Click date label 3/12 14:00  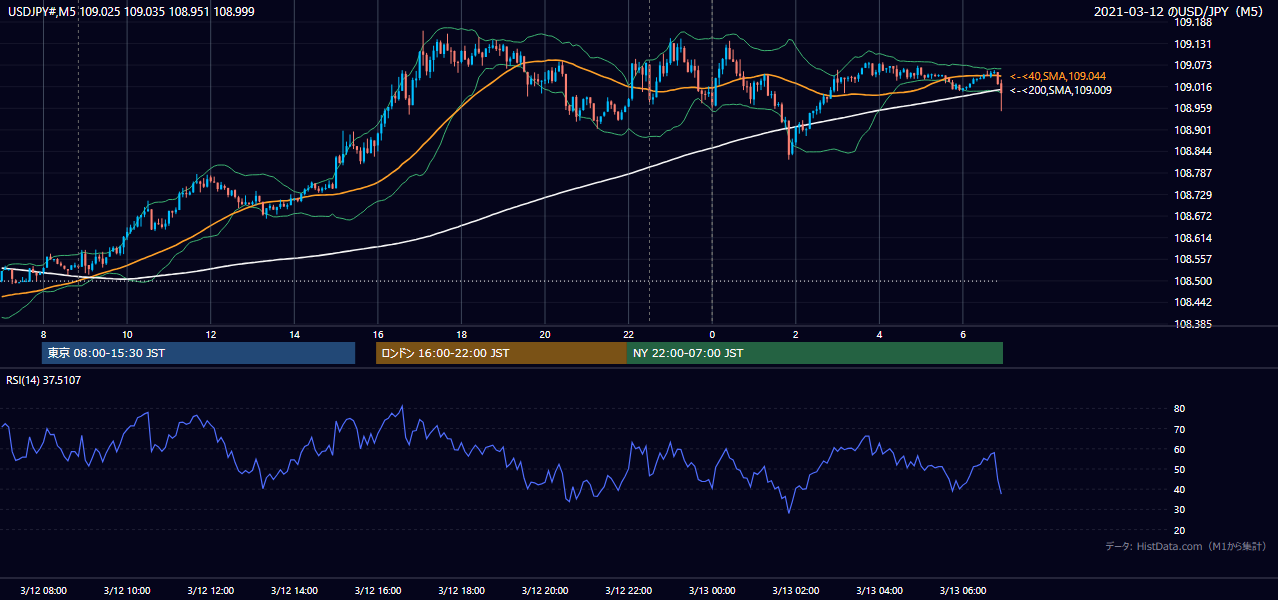pyautogui.click(x=294, y=591)
